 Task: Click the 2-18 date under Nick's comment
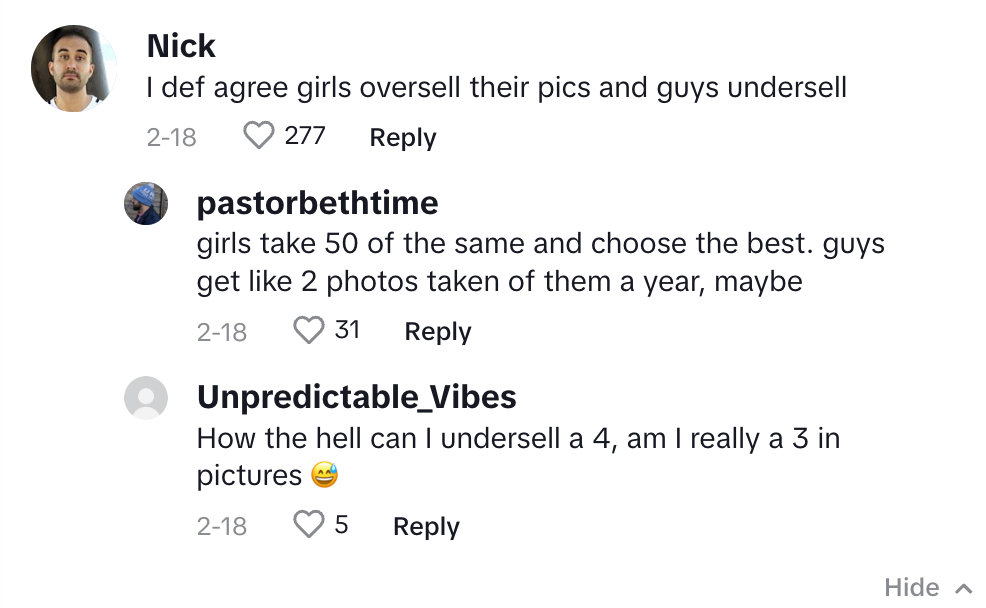(171, 137)
